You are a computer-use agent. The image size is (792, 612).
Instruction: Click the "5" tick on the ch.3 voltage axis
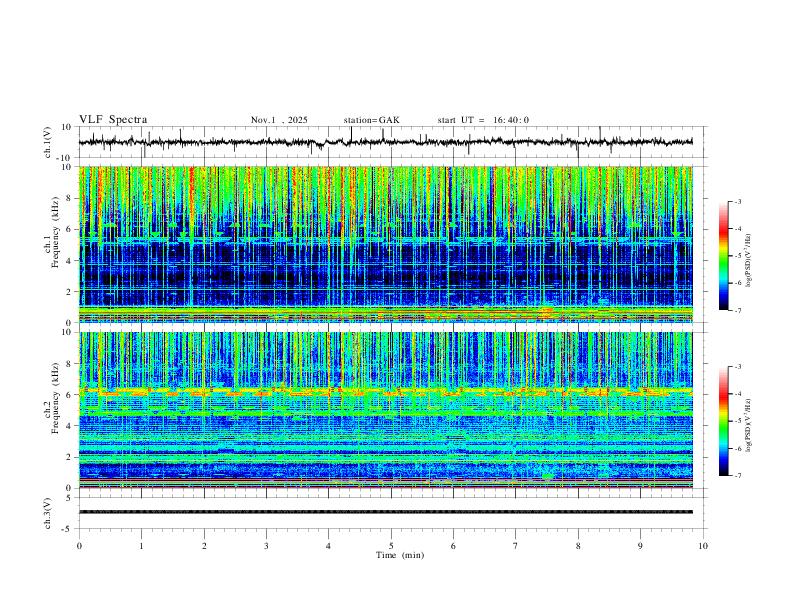pos(70,497)
